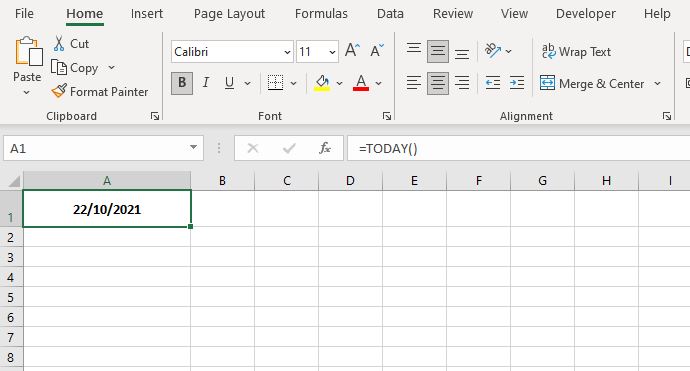The width and height of the screenshot is (690, 371).
Task: Select column H header
Action: coord(606,181)
